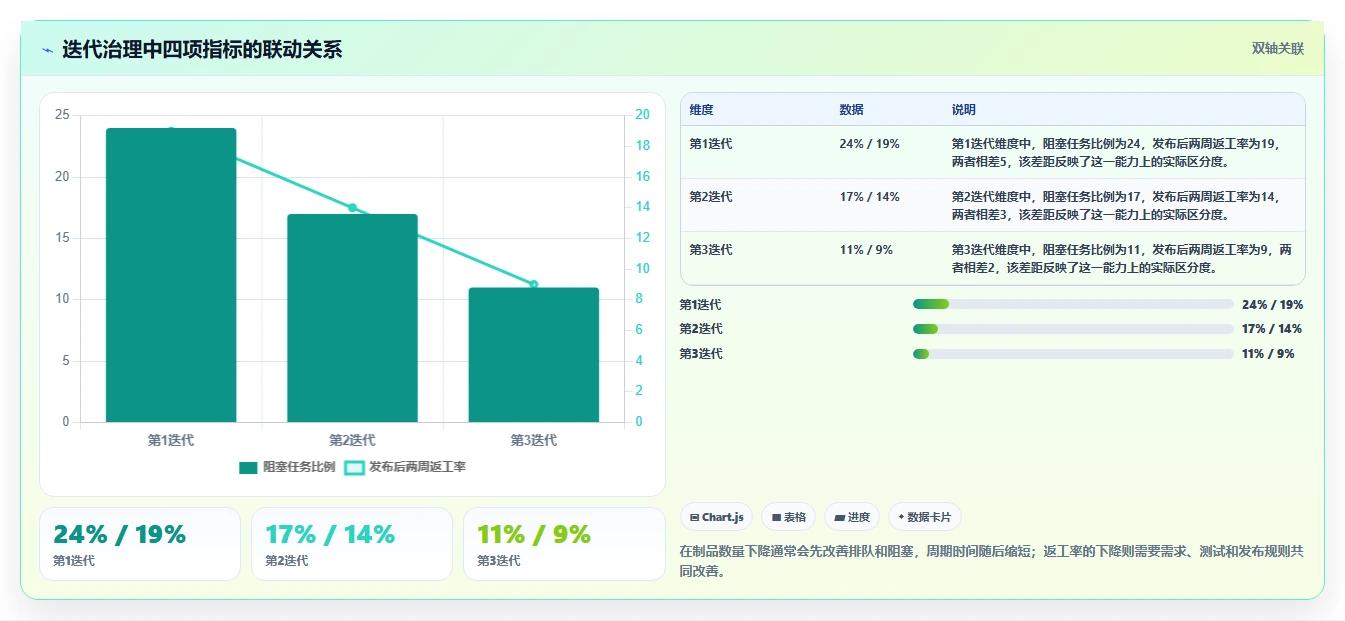Image resolution: width=1345 pixels, height=621 pixels.
Task: Click the 第3迭代 progress bar
Action: click(1073, 354)
